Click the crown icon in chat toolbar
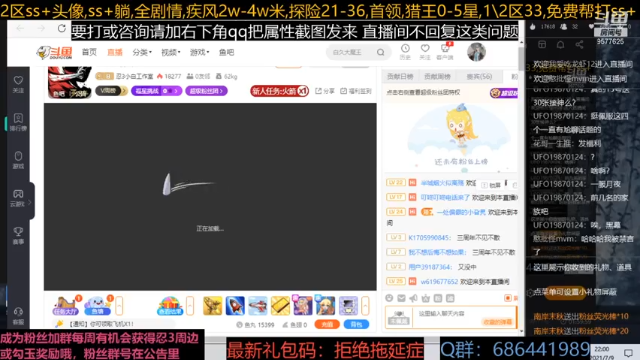The height and width of the screenshot is (360, 640). pyautogui.click(x=426, y=298)
